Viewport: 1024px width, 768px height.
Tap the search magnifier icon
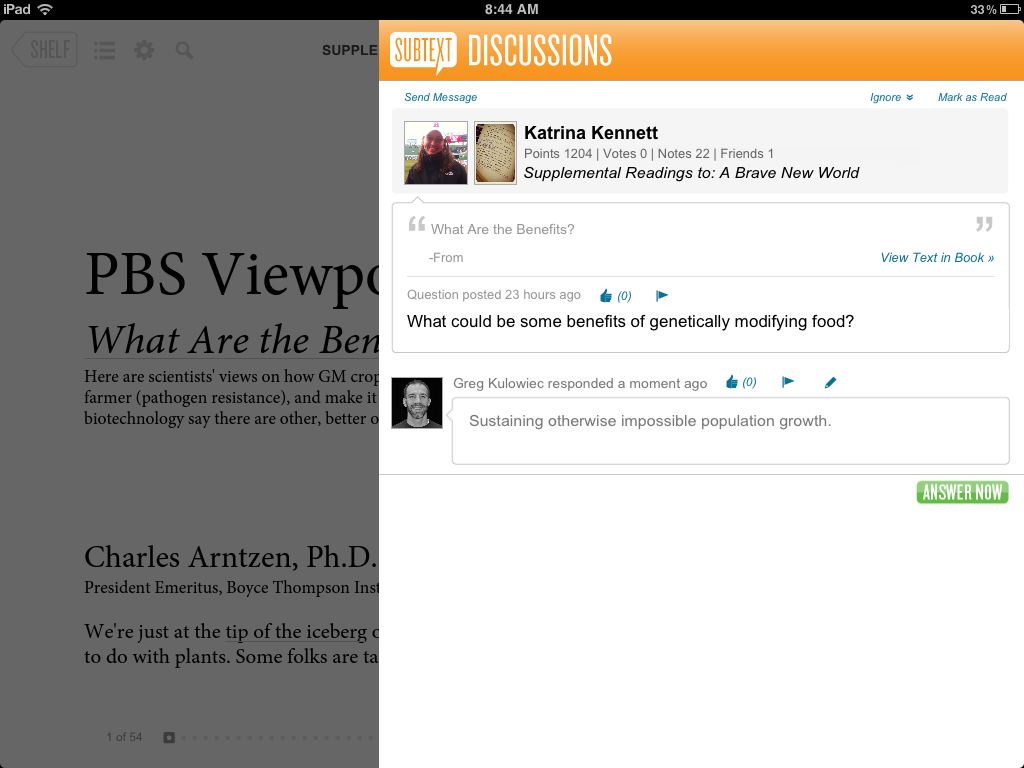click(184, 50)
